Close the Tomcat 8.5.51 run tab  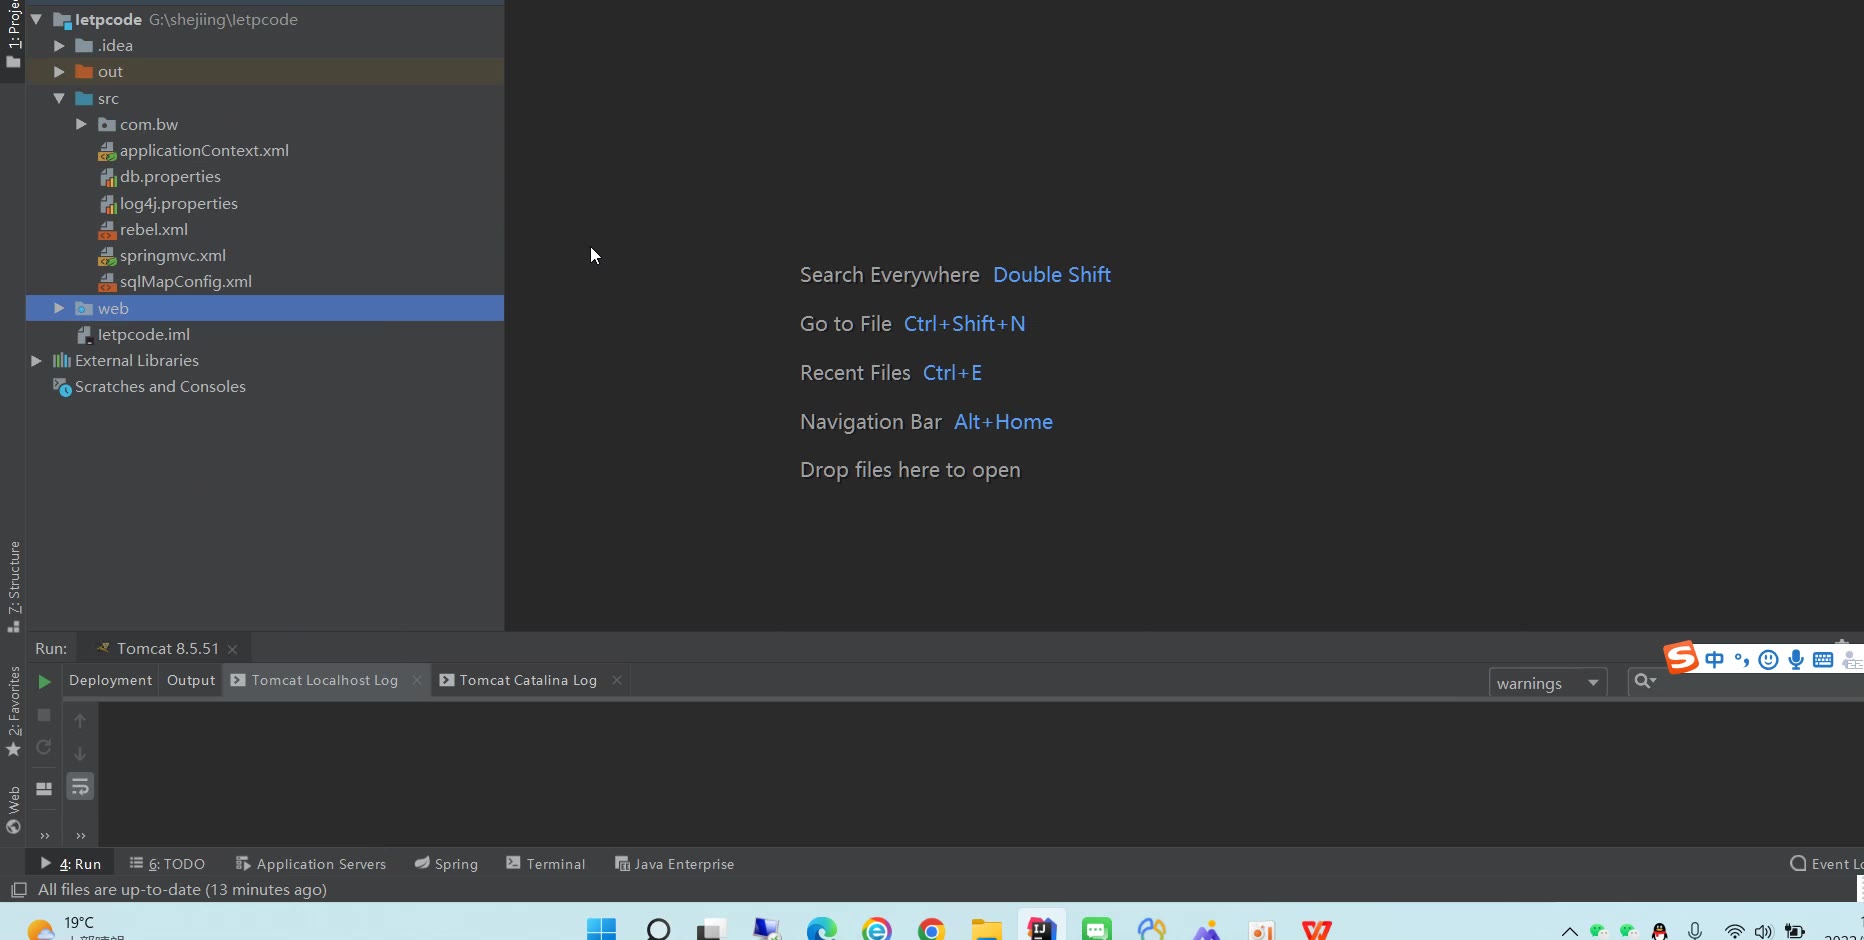(233, 649)
